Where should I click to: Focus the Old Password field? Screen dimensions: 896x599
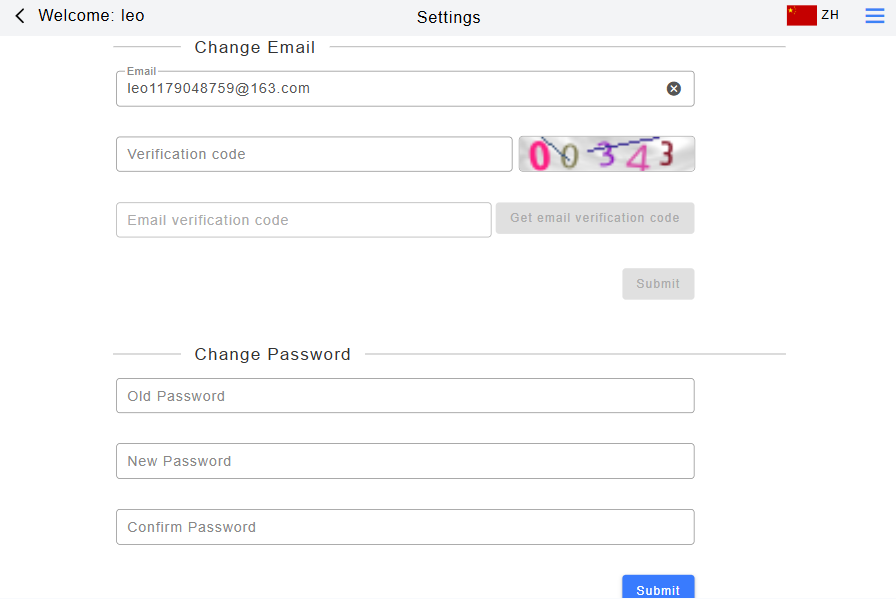pyautogui.click(x=405, y=396)
